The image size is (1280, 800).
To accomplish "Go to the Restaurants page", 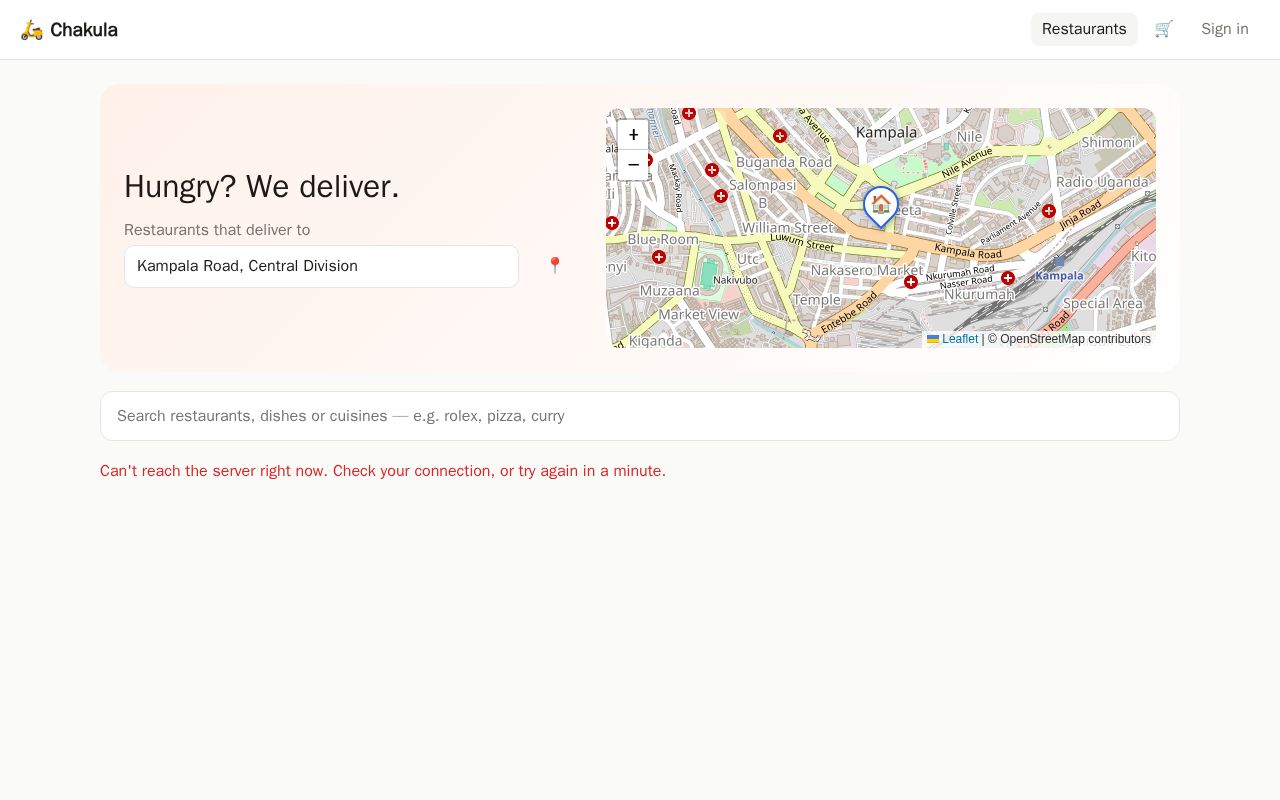I will pyautogui.click(x=1084, y=29).
